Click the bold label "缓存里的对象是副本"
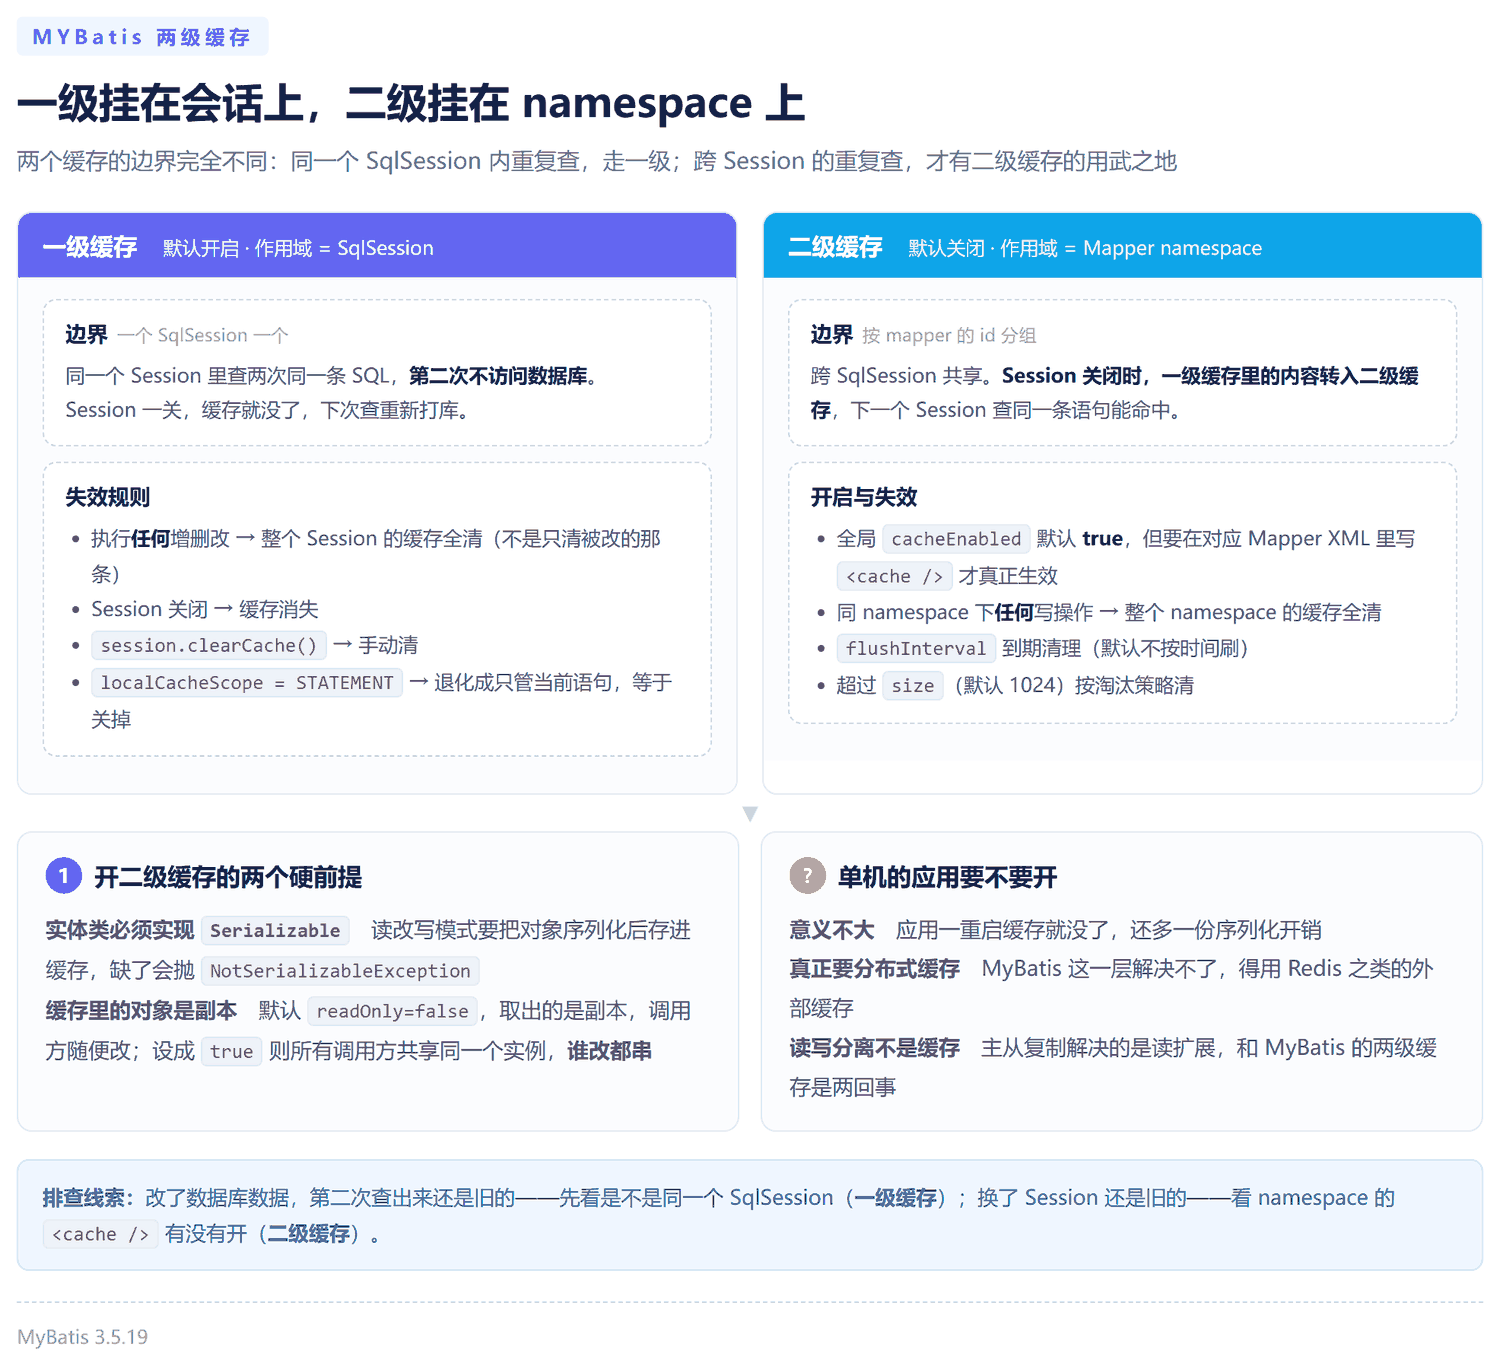The image size is (1500, 1366). (x=141, y=1011)
